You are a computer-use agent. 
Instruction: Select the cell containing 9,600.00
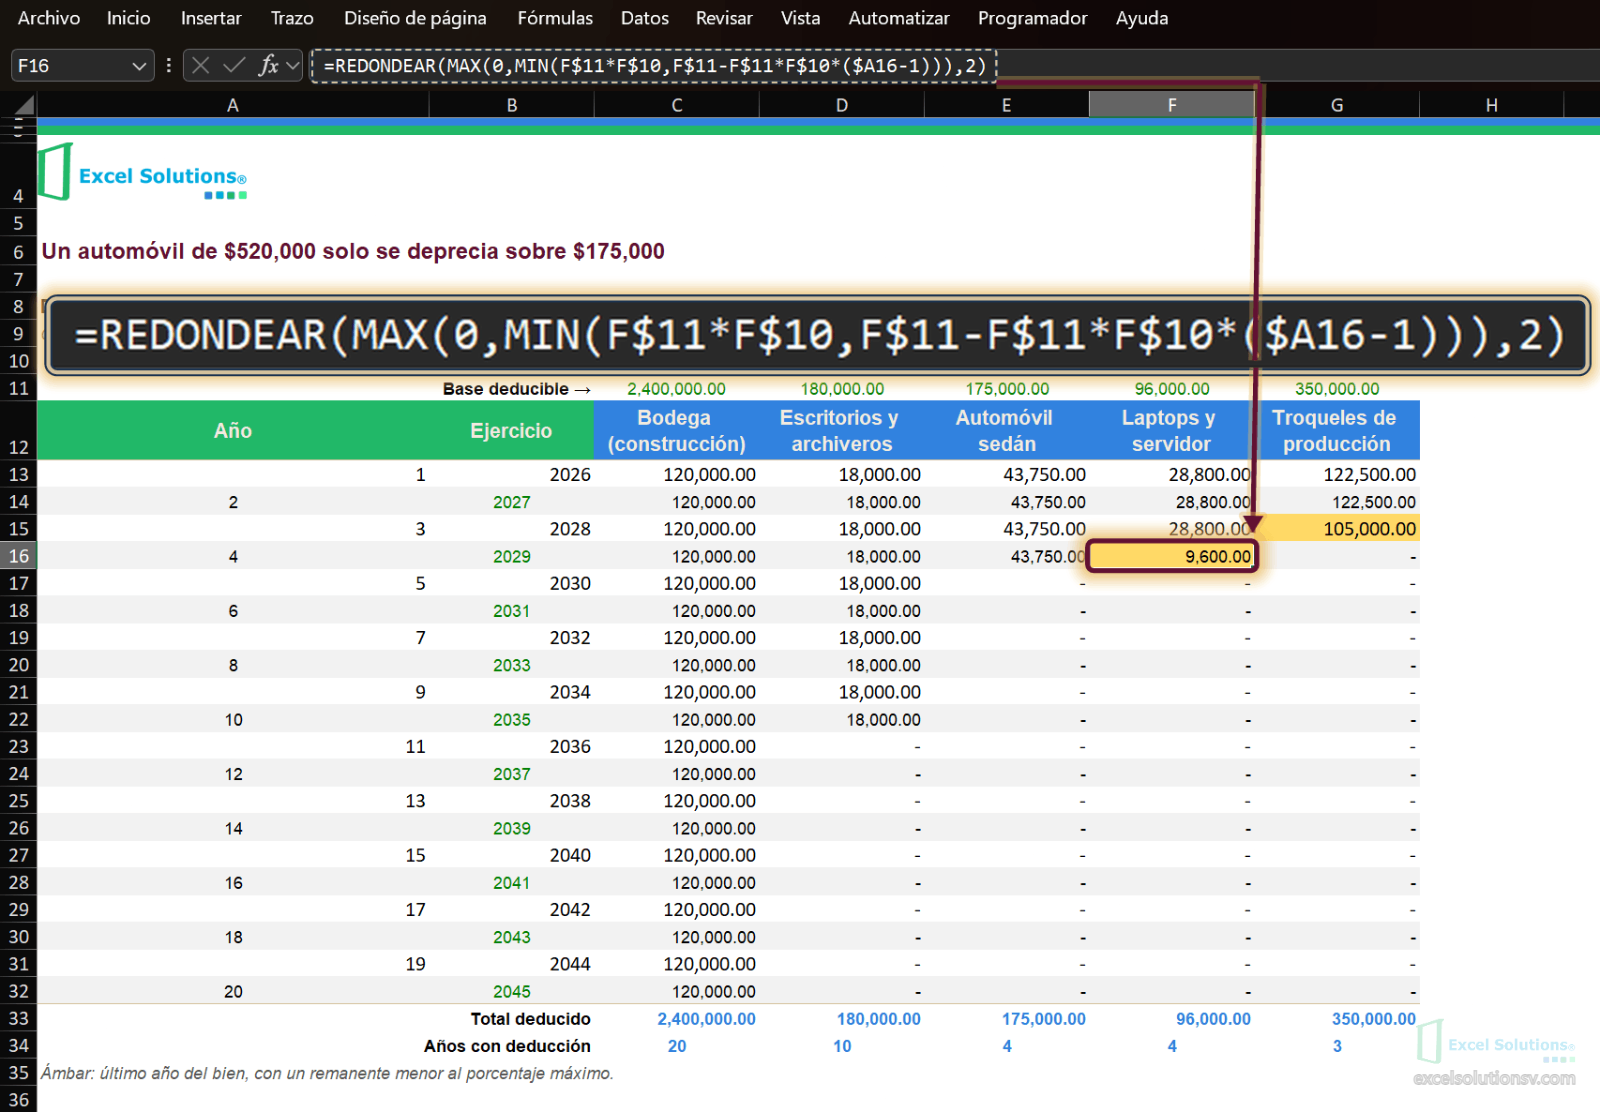pos(1172,556)
